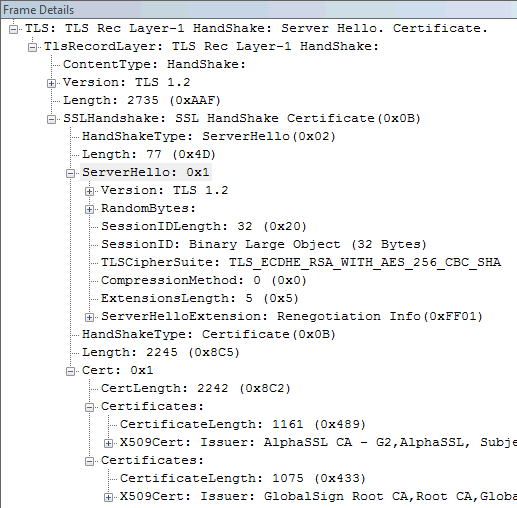
Task: Select the Length 2735 row
Action: [142, 100]
